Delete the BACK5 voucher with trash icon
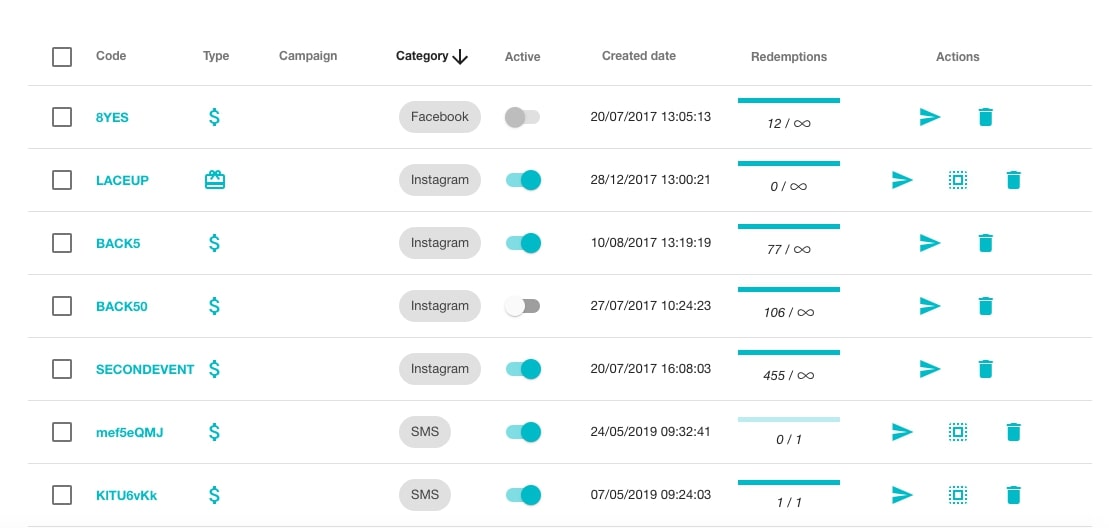This screenshot has height=528, width=1109. tap(985, 243)
